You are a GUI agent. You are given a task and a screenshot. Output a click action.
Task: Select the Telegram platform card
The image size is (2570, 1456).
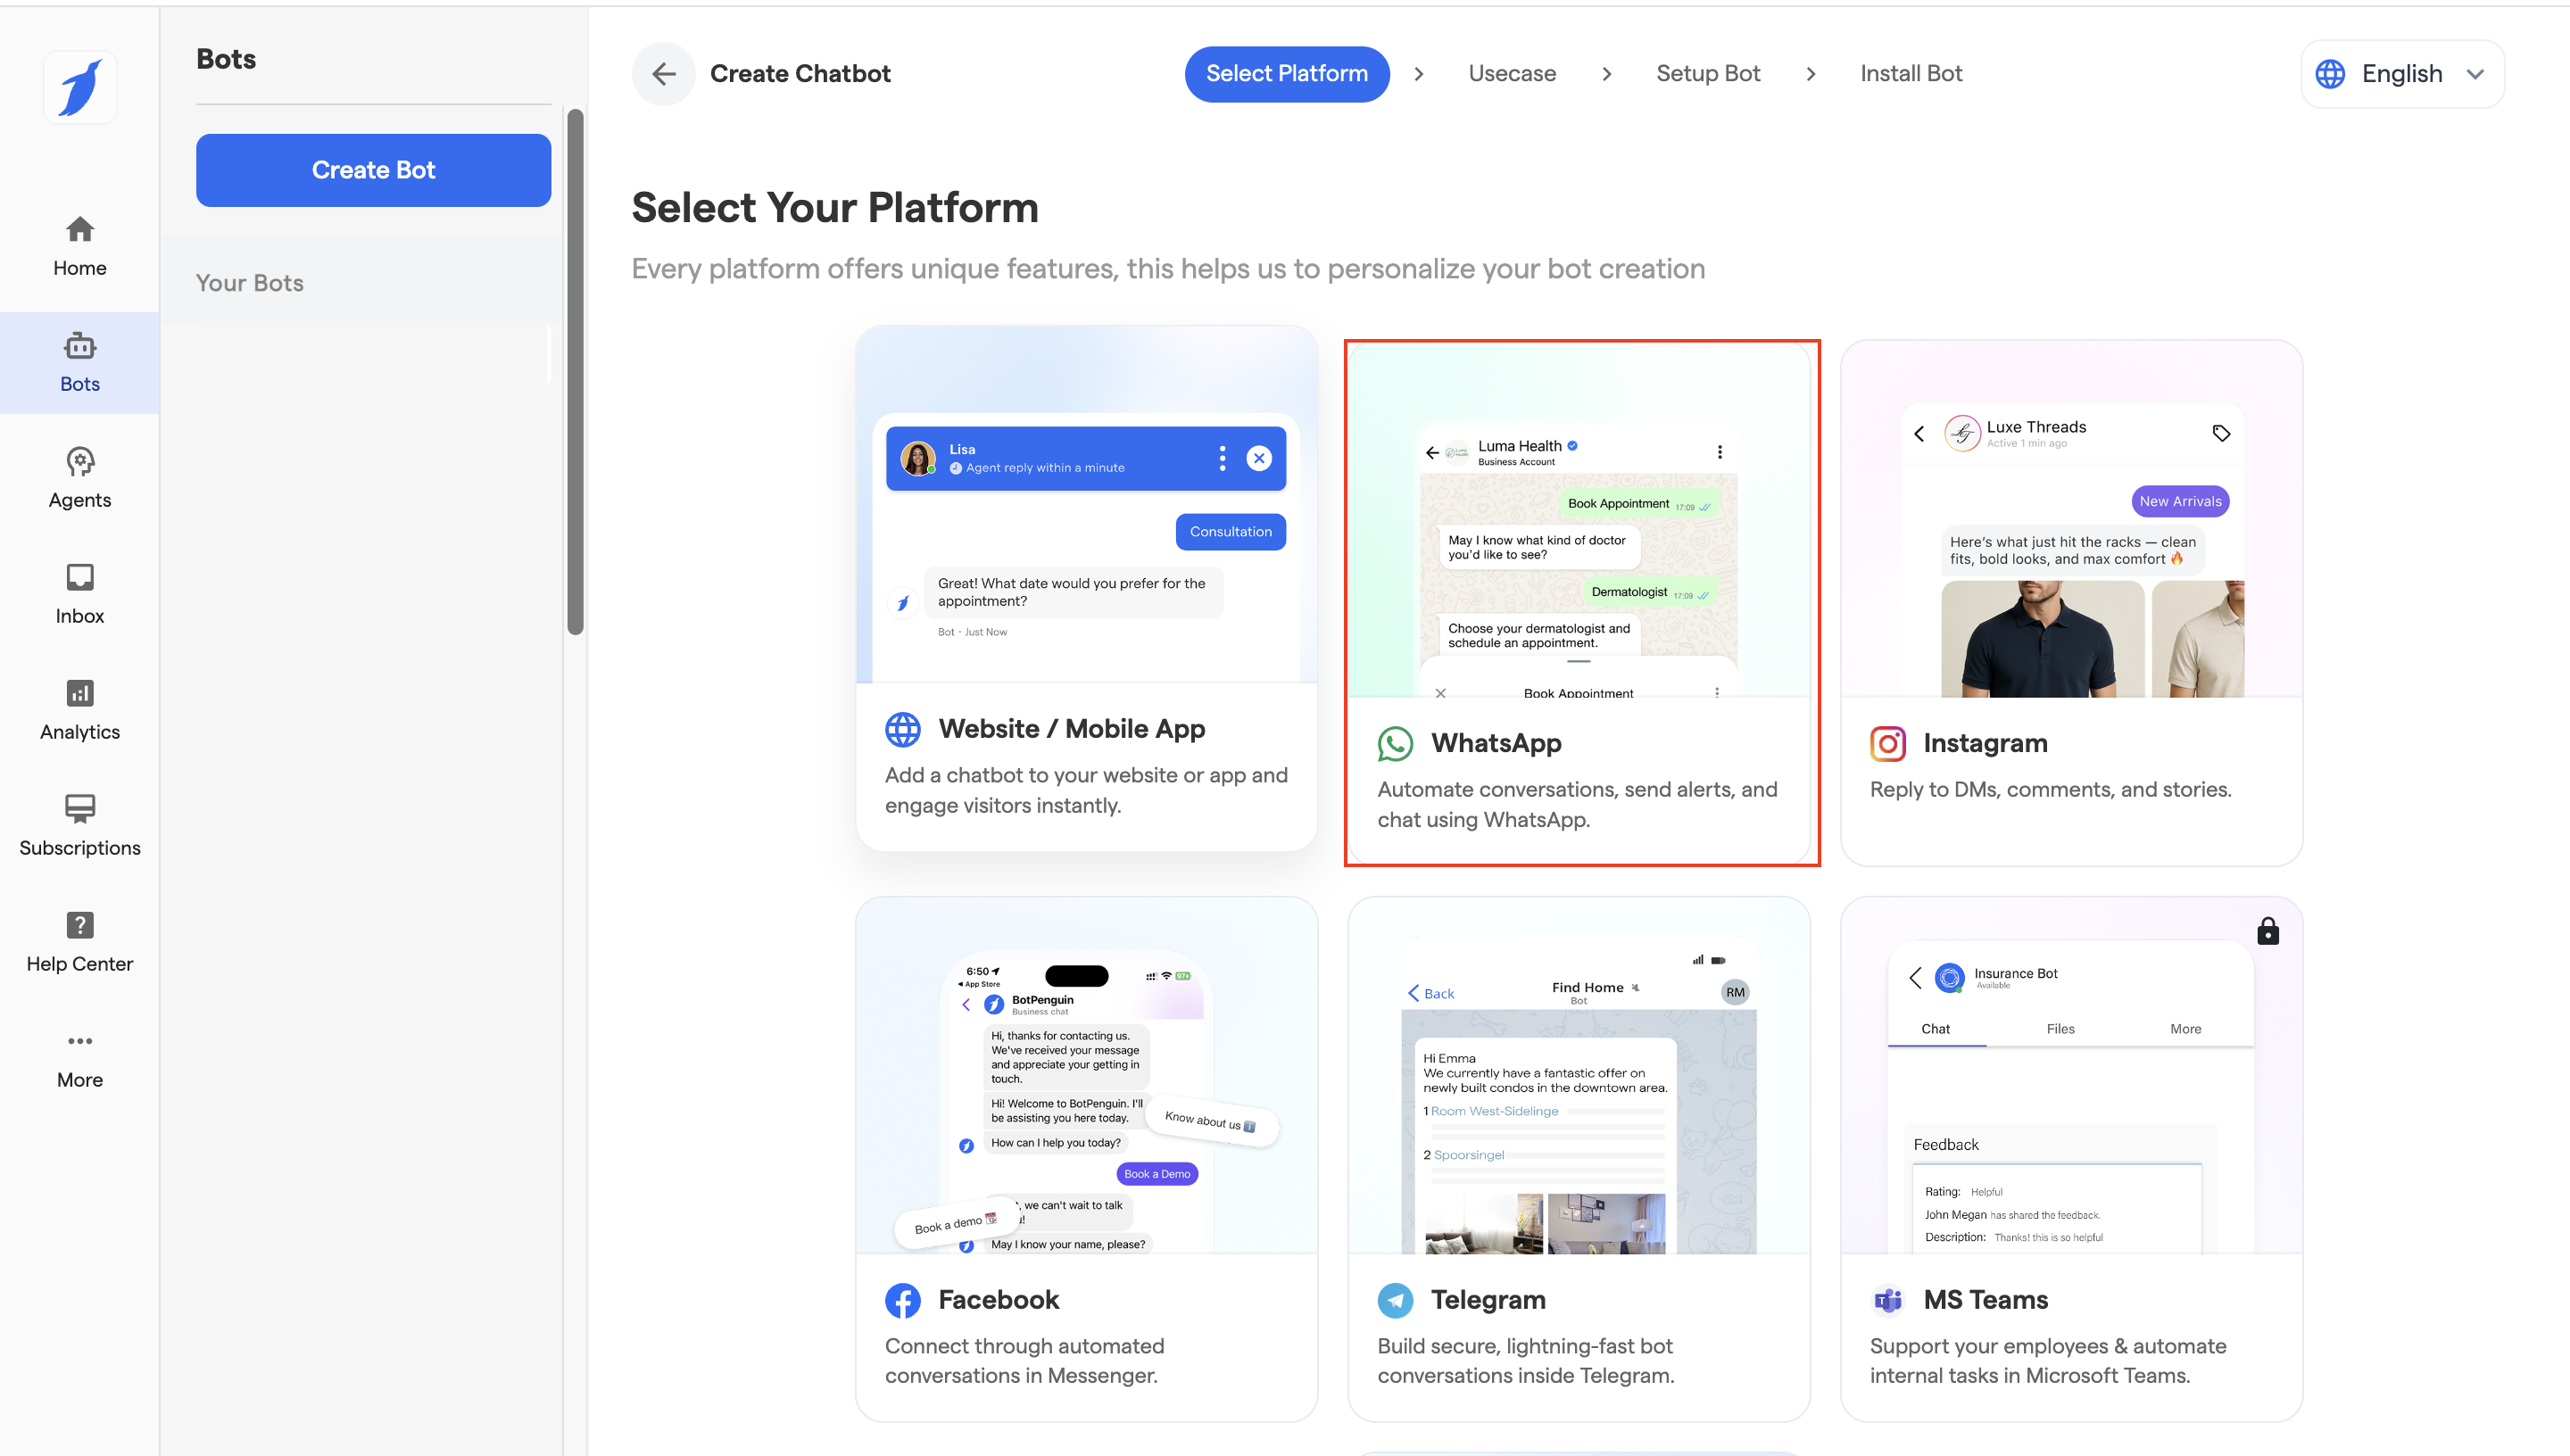point(1578,1158)
